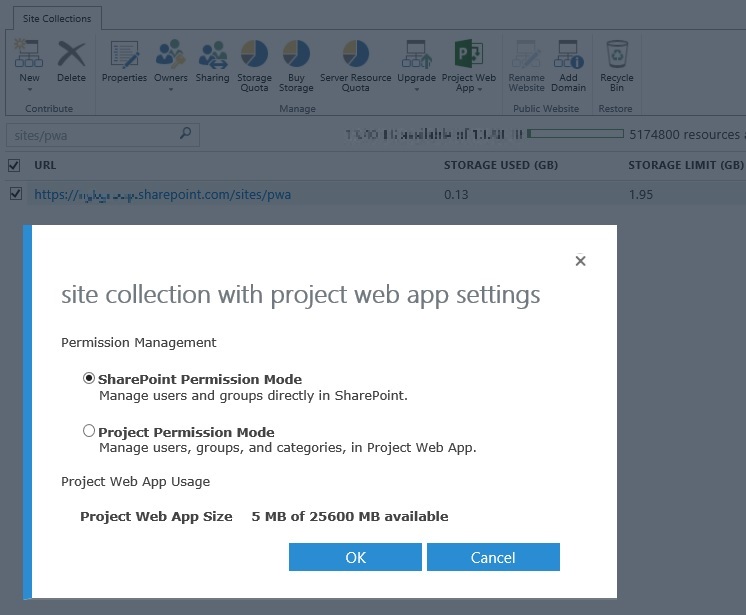
Task: Click the Project Web App icon
Action: [469, 53]
